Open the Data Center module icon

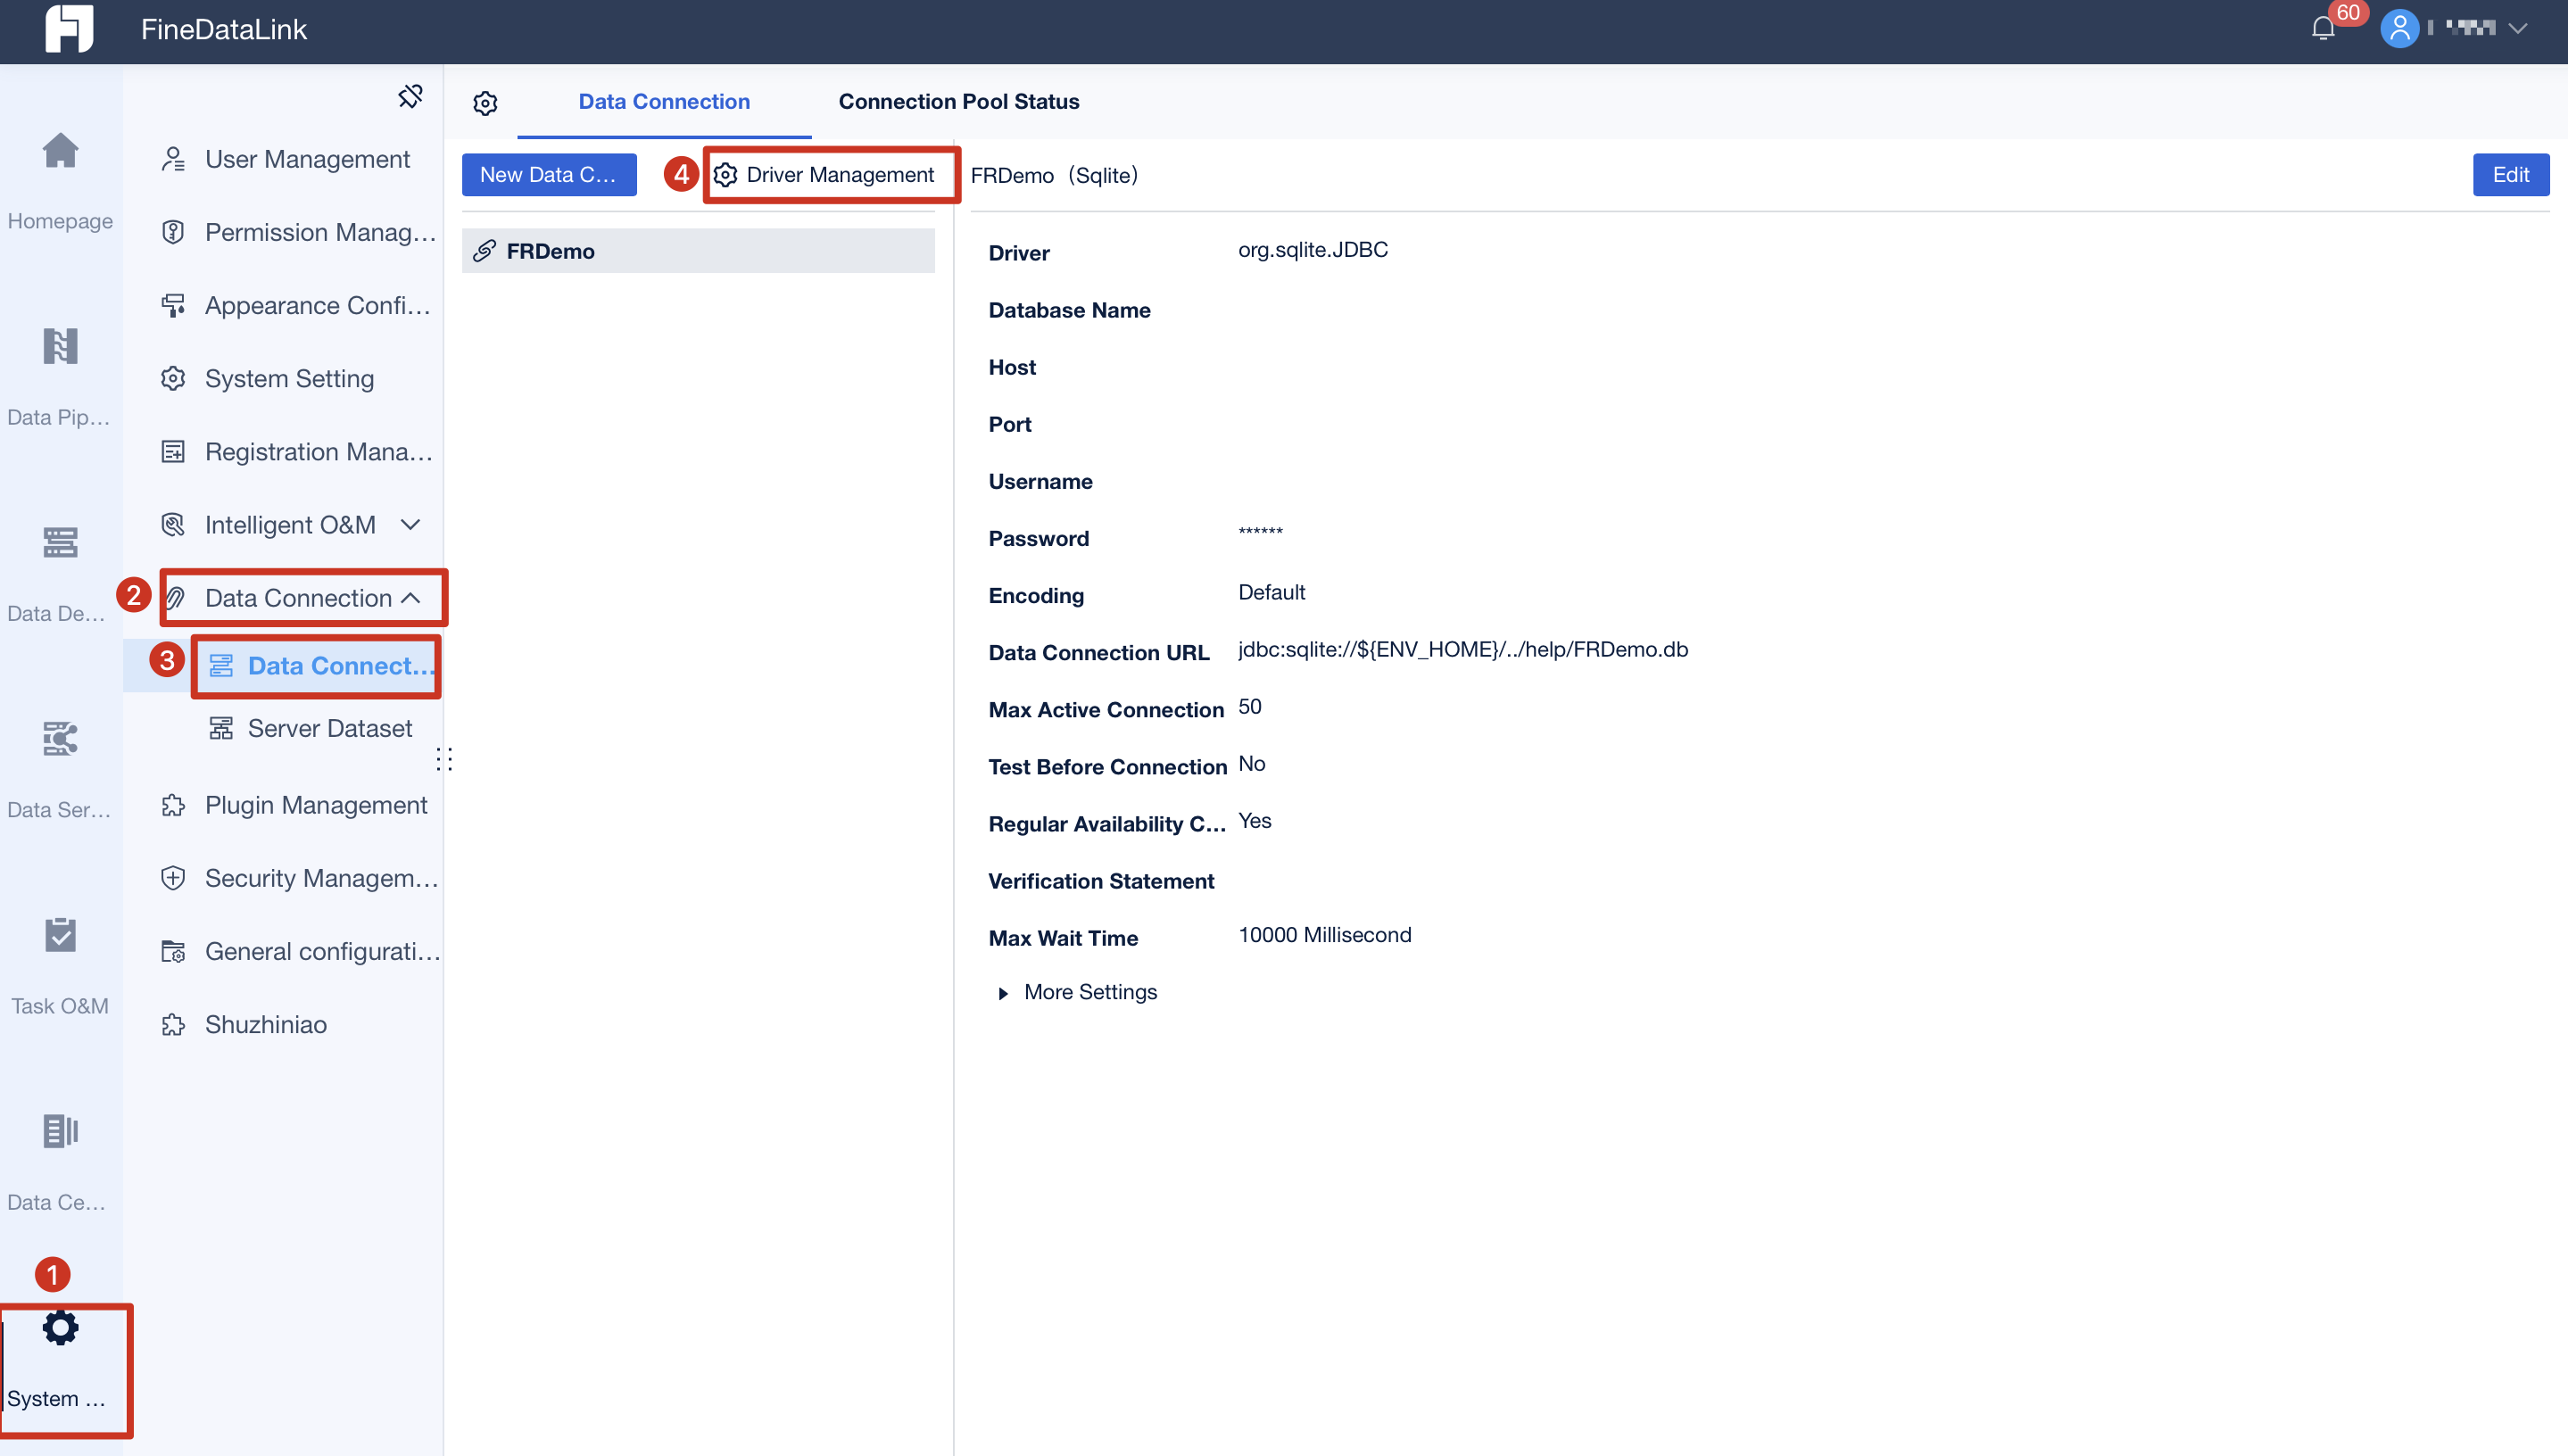point(60,1131)
